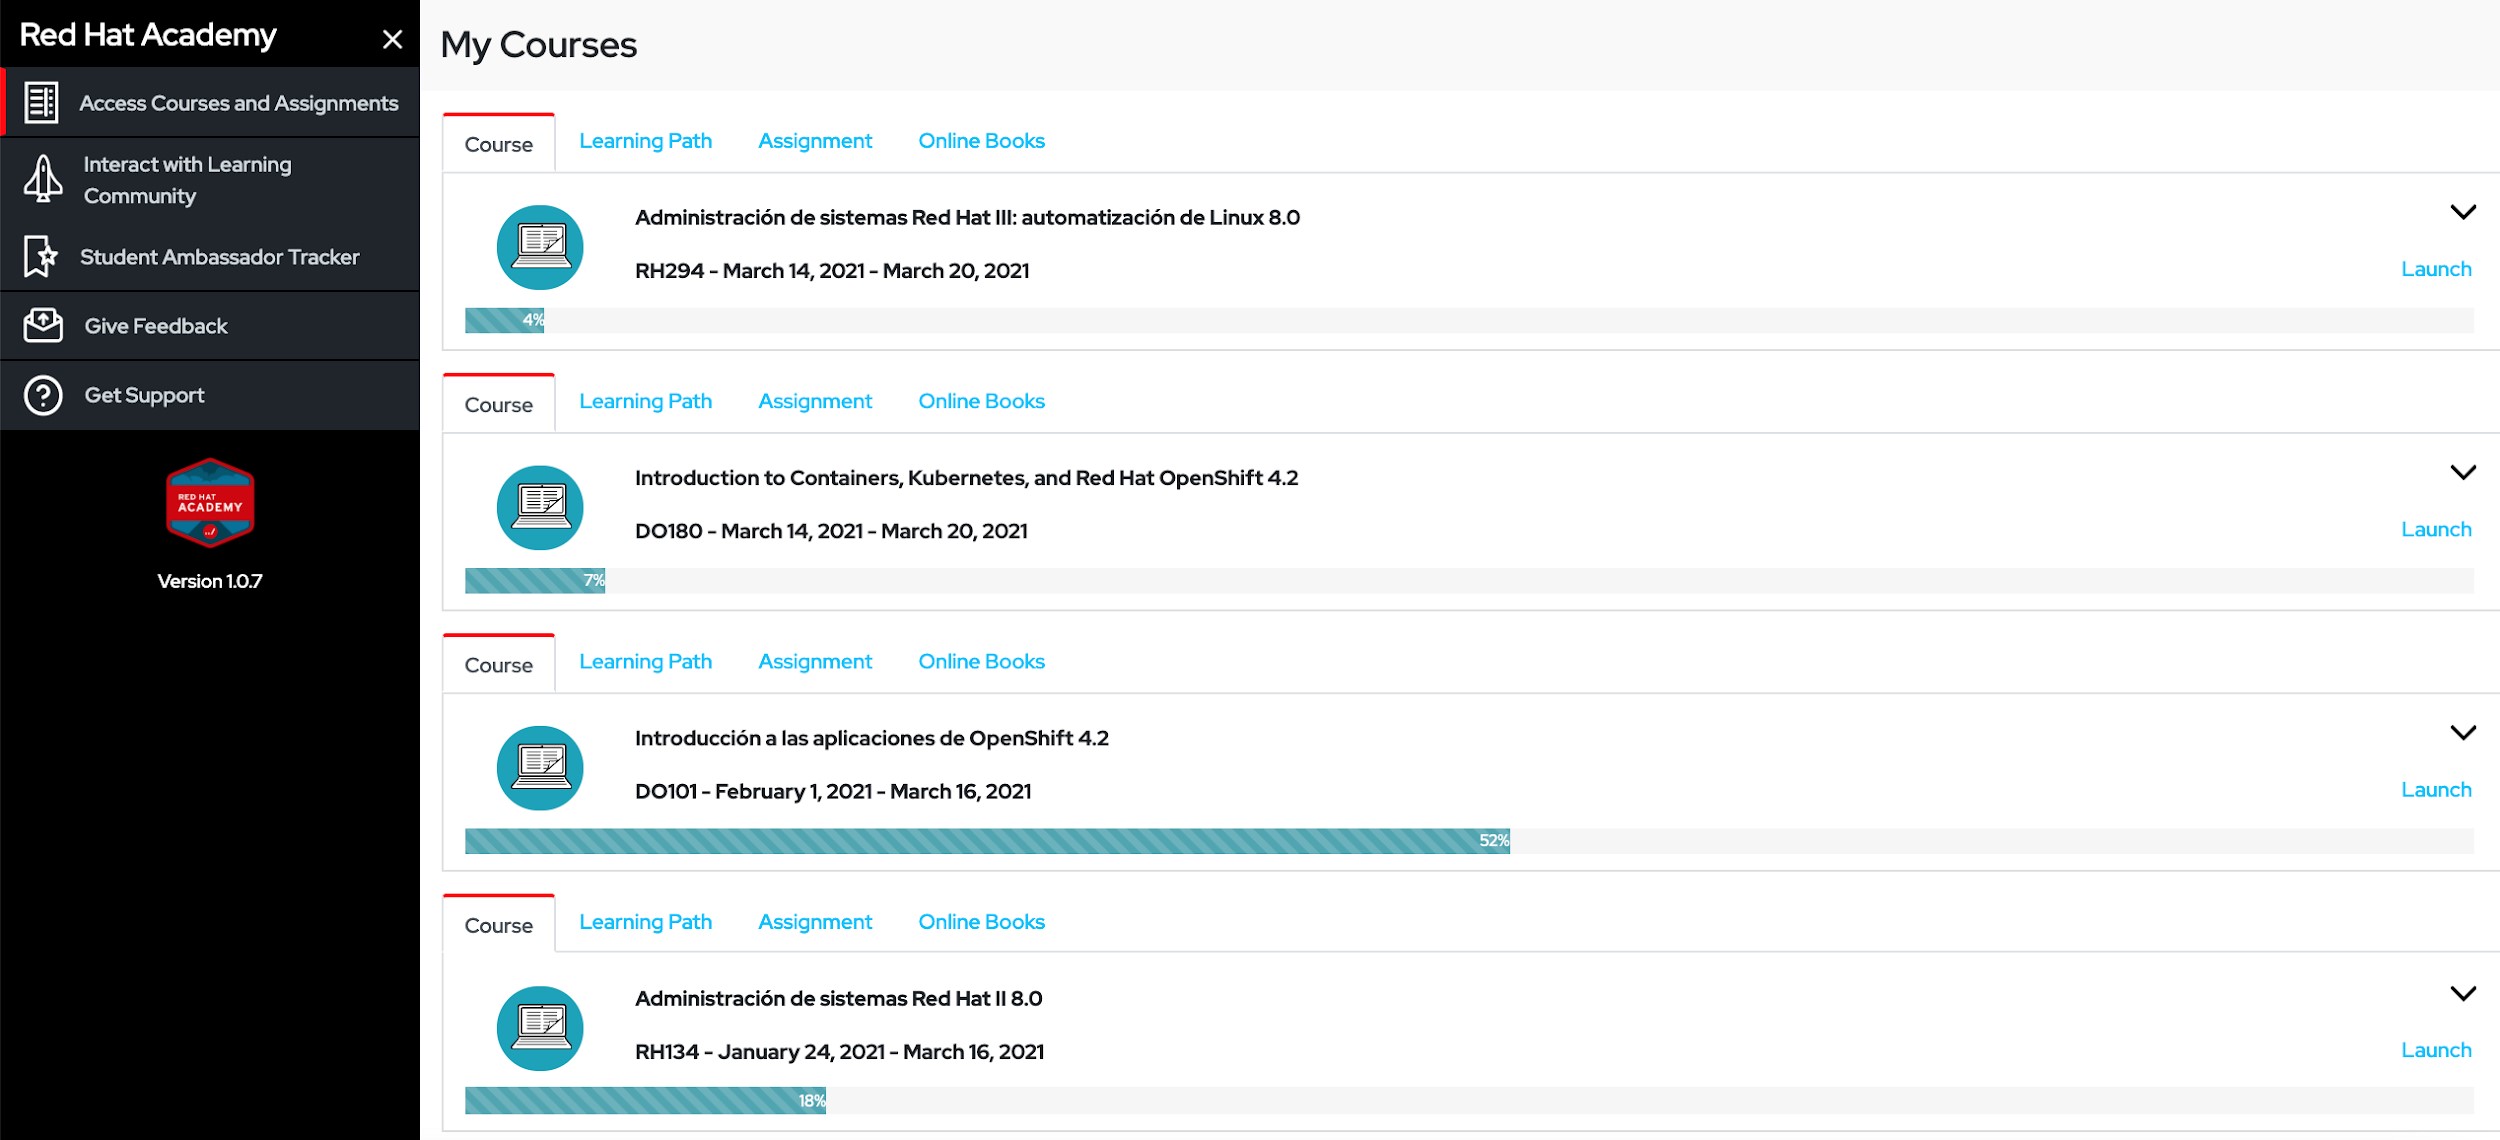
Task: Click the DO101 course laptop icon
Action: pyautogui.click(x=540, y=768)
